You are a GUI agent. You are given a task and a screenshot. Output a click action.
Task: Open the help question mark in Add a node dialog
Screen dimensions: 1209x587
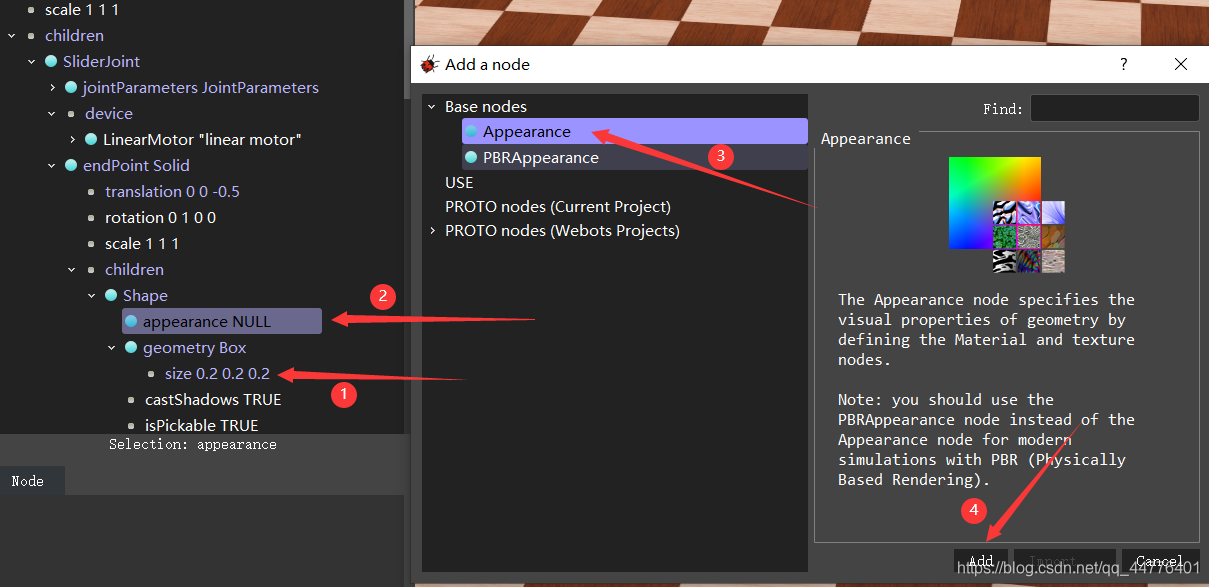point(1124,64)
